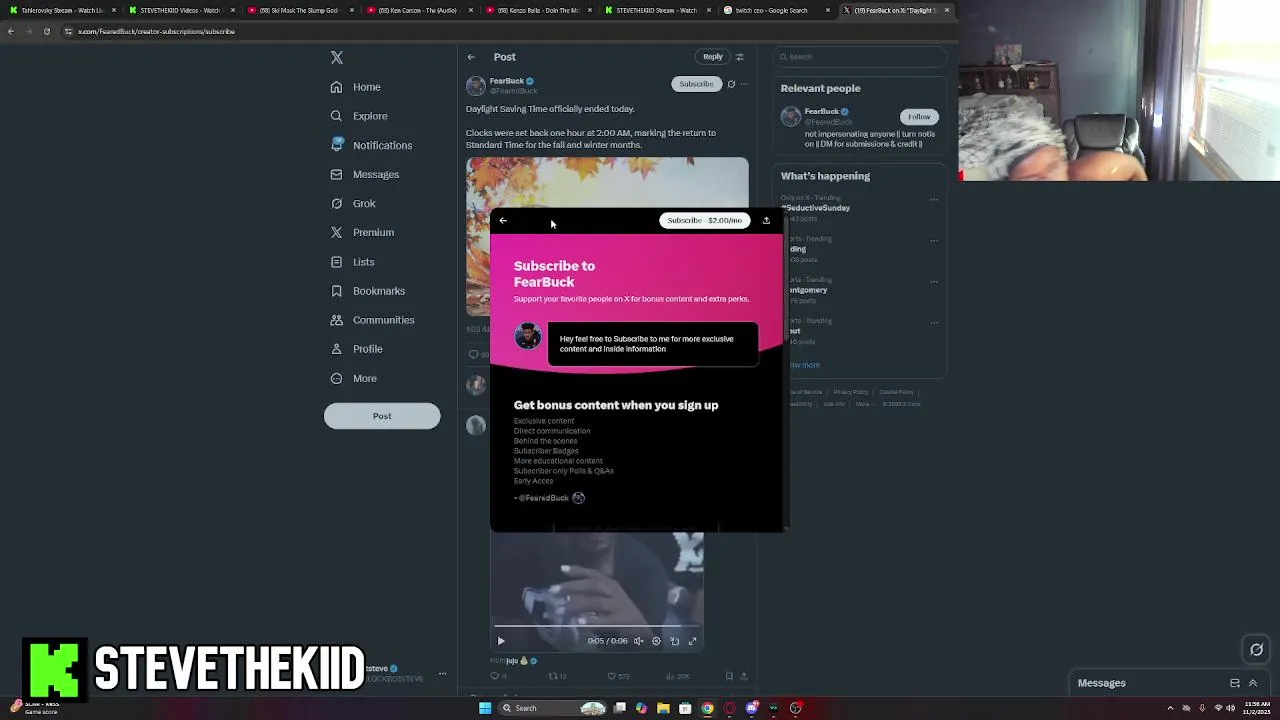Open Profile in the sidebar
The image size is (1280, 720).
(357, 349)
